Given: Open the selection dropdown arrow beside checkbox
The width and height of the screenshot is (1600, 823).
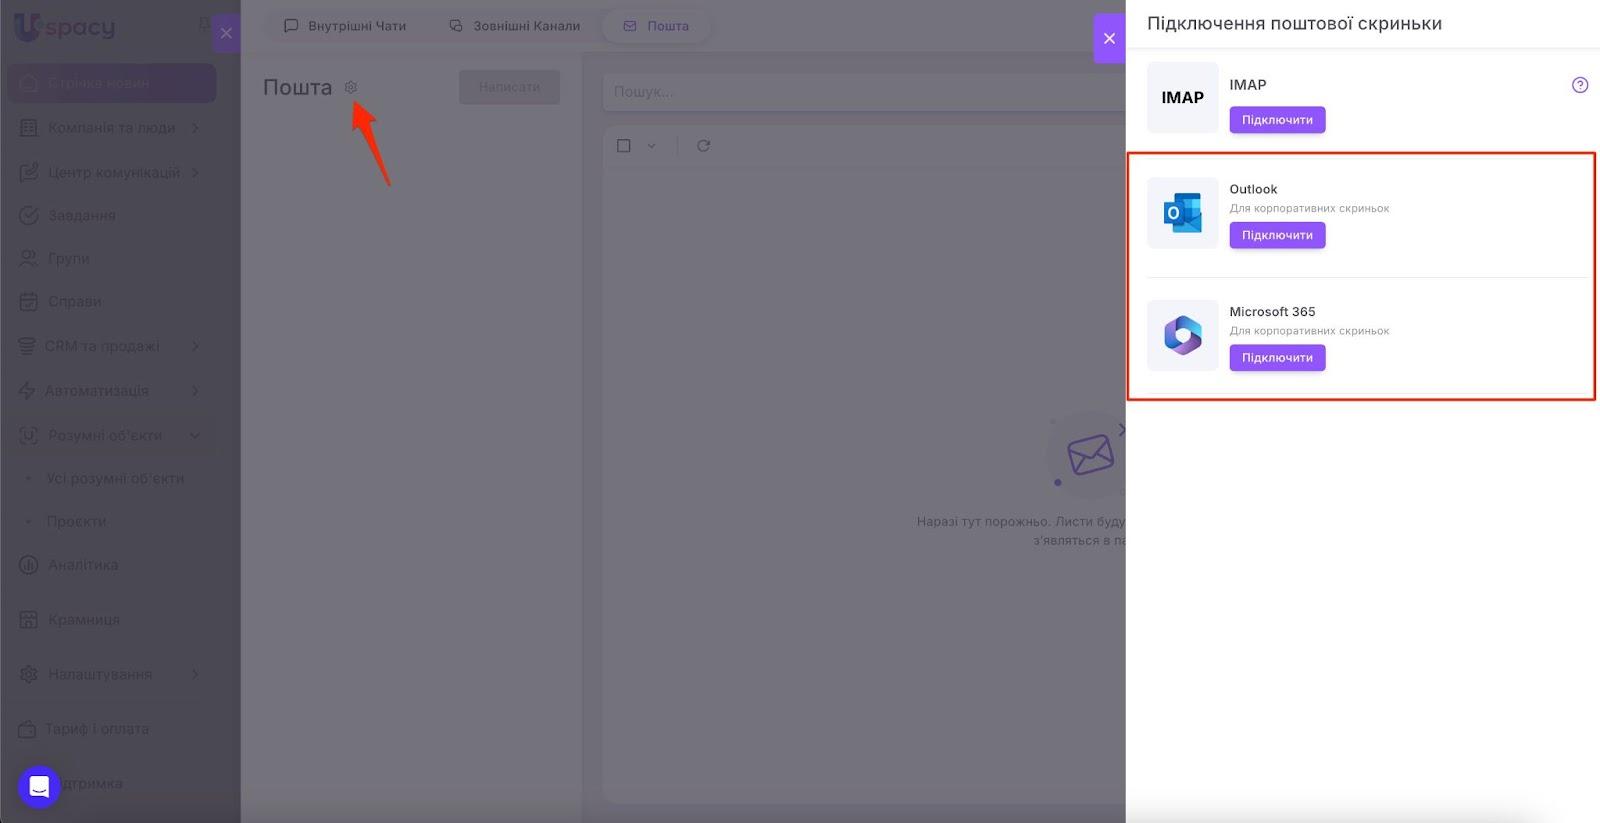Looking at the screenshot, I should point(651,146).
